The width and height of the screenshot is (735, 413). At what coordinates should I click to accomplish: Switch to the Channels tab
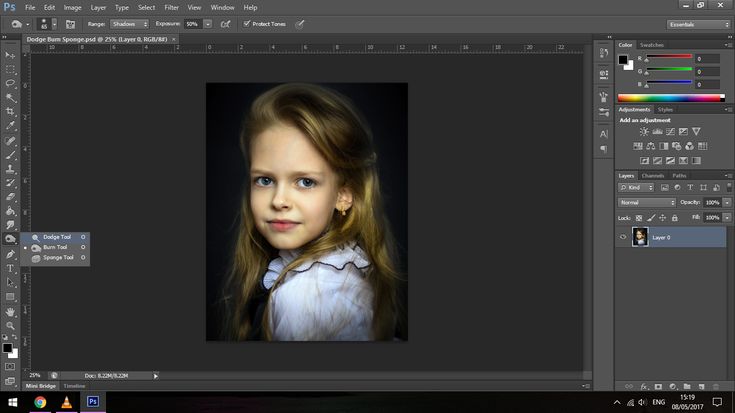click(652, 175)
